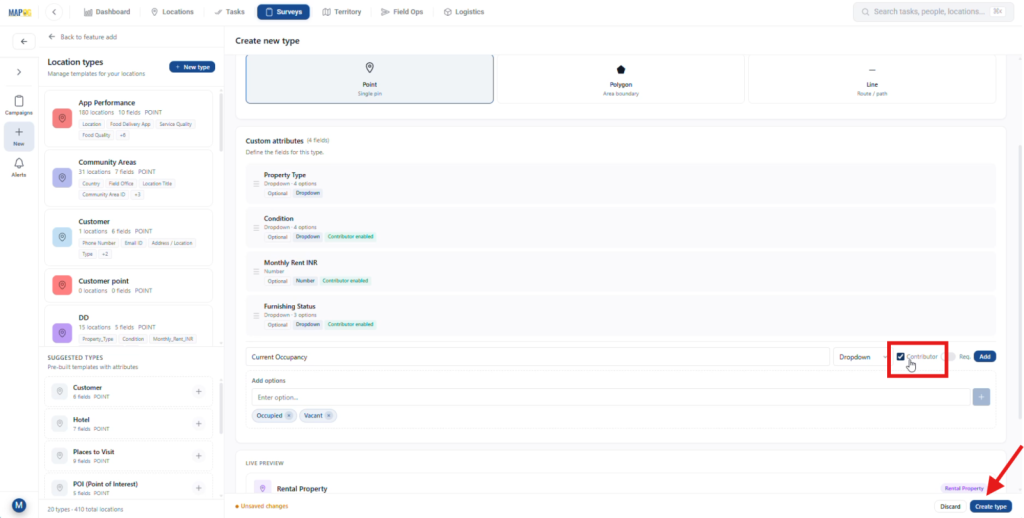1024x518 pixels.
Task: Add suggested Places to Visit type with plus
Action: coord(199,456)
